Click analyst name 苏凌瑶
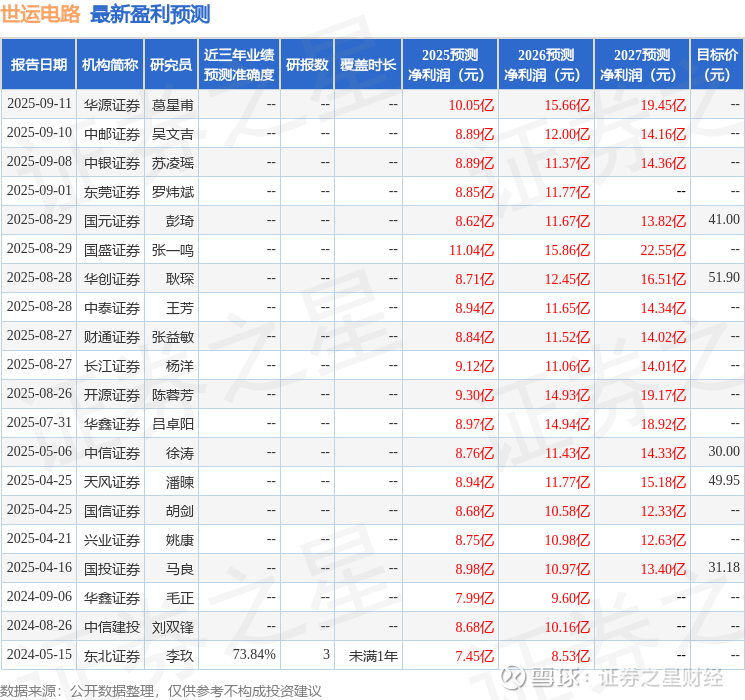The image size is (745, 700). 172,163
